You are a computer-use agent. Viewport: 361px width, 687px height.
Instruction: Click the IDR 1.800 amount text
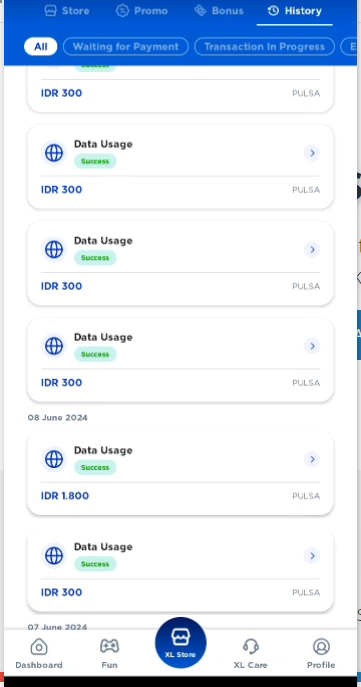coord(65,496)
